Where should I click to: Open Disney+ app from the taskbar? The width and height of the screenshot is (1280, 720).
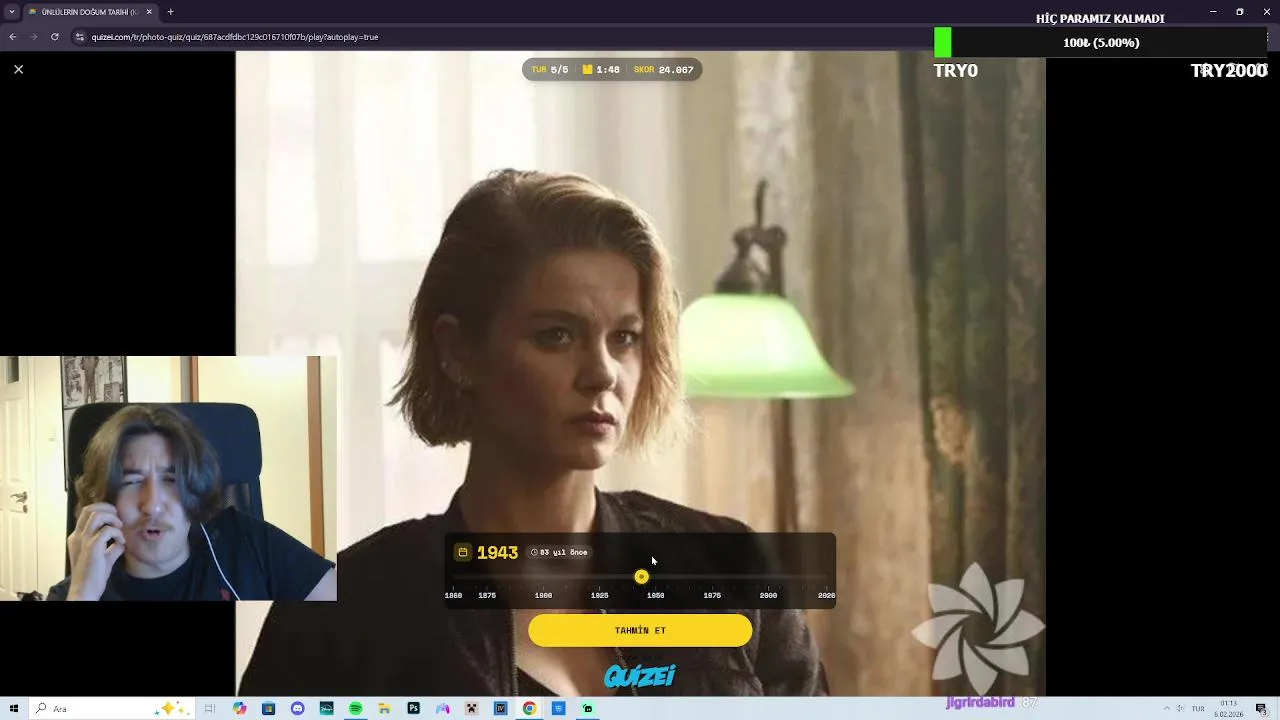coord(326,708)
